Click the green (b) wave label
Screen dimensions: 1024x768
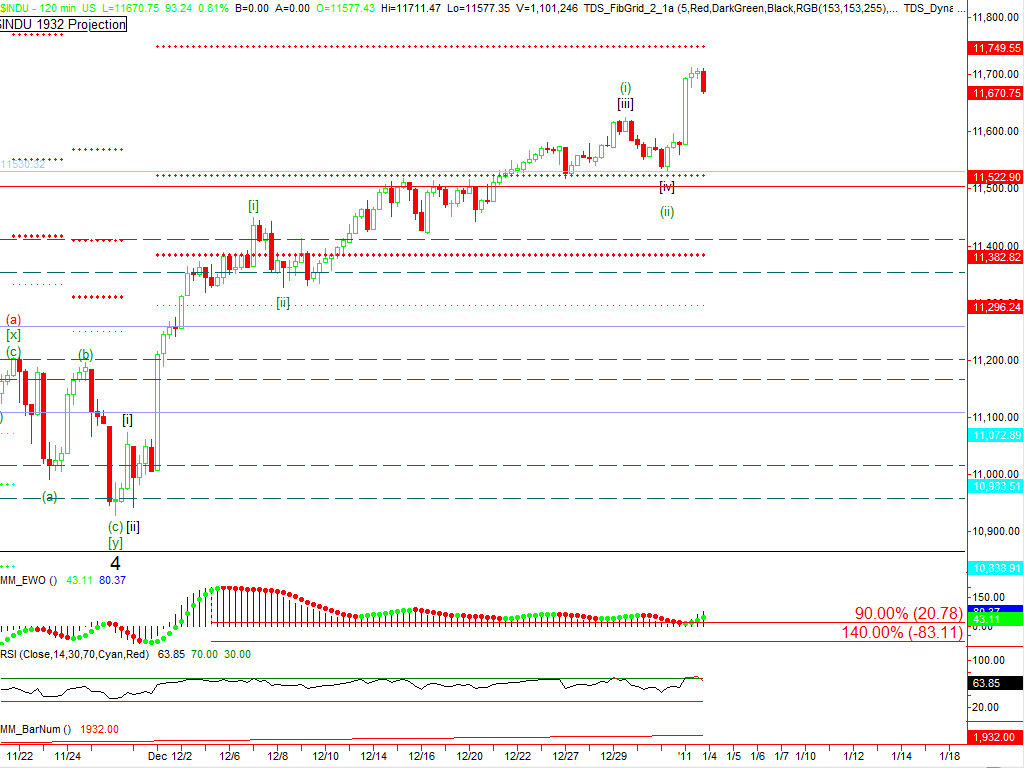tap(87, 355)
